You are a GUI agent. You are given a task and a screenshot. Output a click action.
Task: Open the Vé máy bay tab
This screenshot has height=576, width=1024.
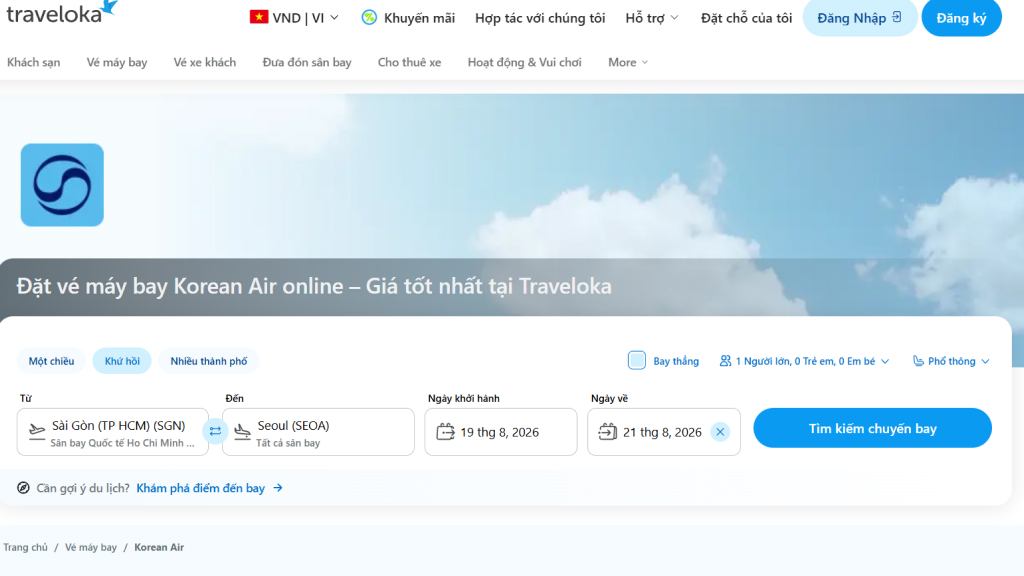[x=117, y=62]
